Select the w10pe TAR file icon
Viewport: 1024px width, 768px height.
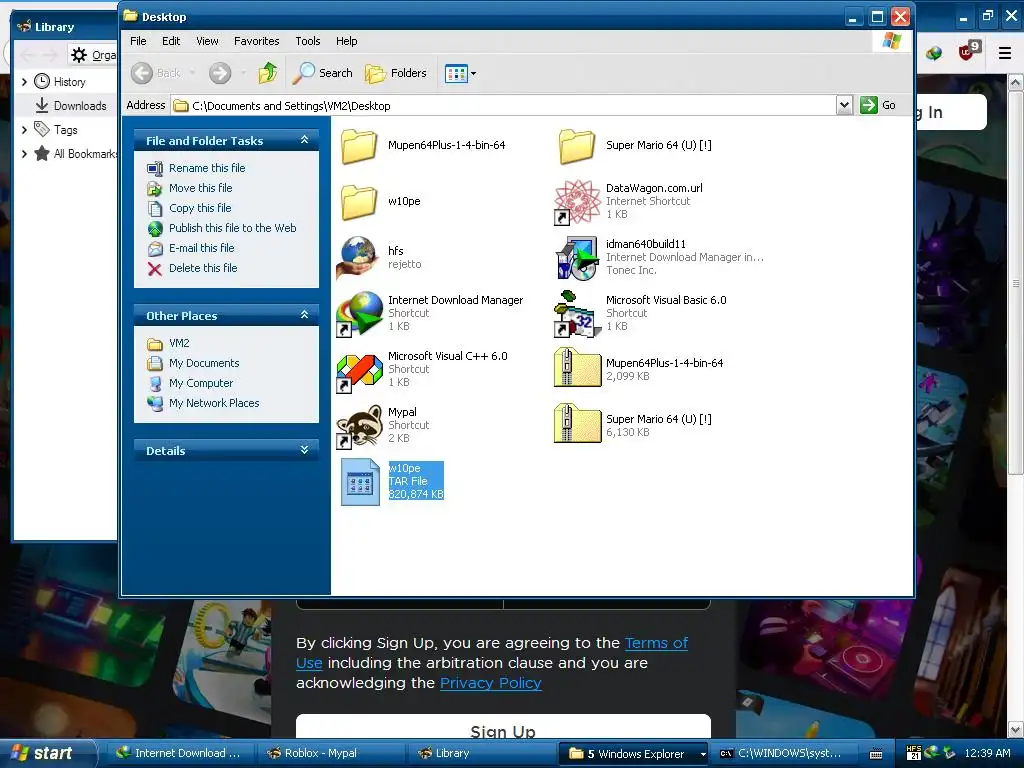360,482
